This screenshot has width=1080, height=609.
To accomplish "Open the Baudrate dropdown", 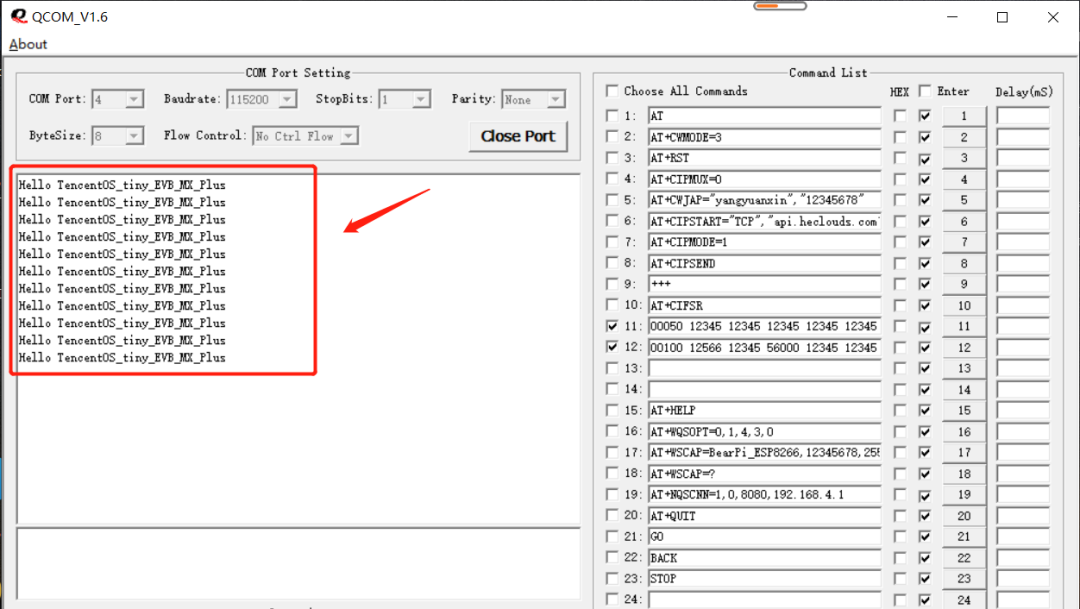I will [x=287, y=99].
